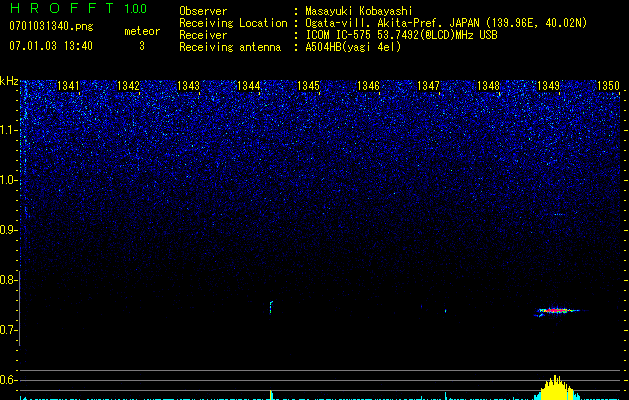Click the 0.6 kHz axis label
This screenshot has height=400, width=629.
click(x=8, y=380)
